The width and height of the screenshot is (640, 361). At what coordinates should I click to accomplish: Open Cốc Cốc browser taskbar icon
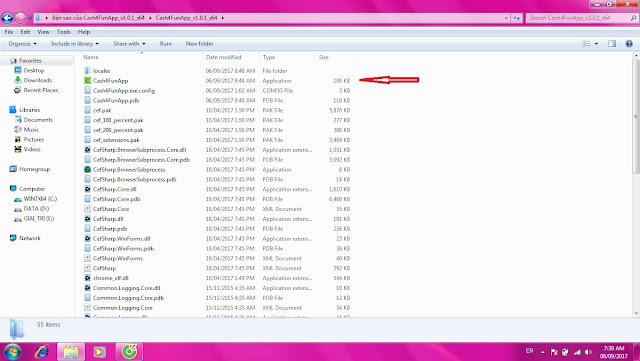tap(129, 352)
